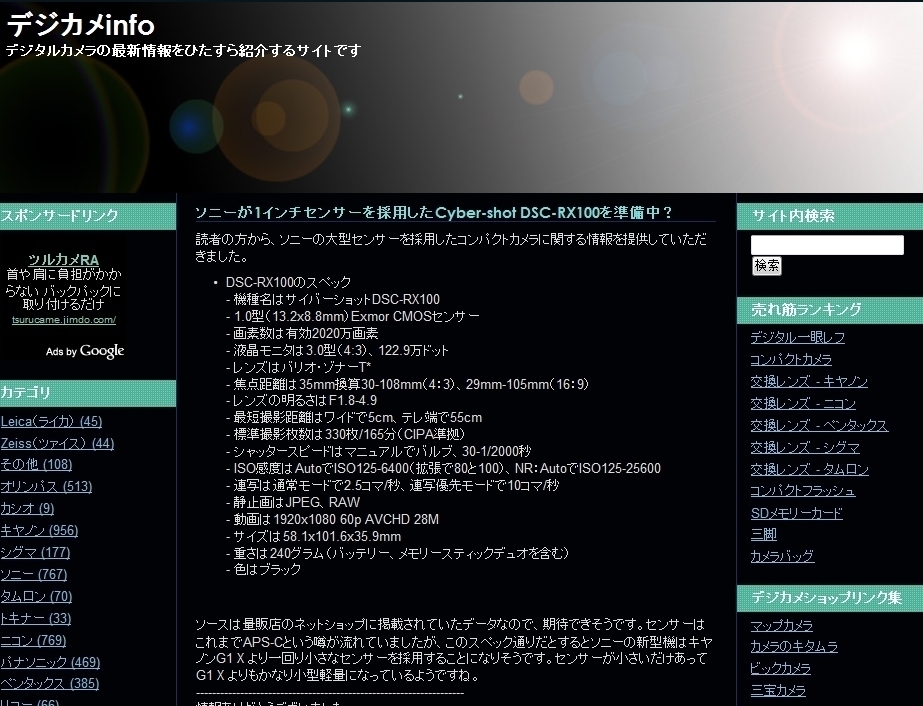Open the キヤノン (956) category
923x706 pixels.
(x=39, y=531)
